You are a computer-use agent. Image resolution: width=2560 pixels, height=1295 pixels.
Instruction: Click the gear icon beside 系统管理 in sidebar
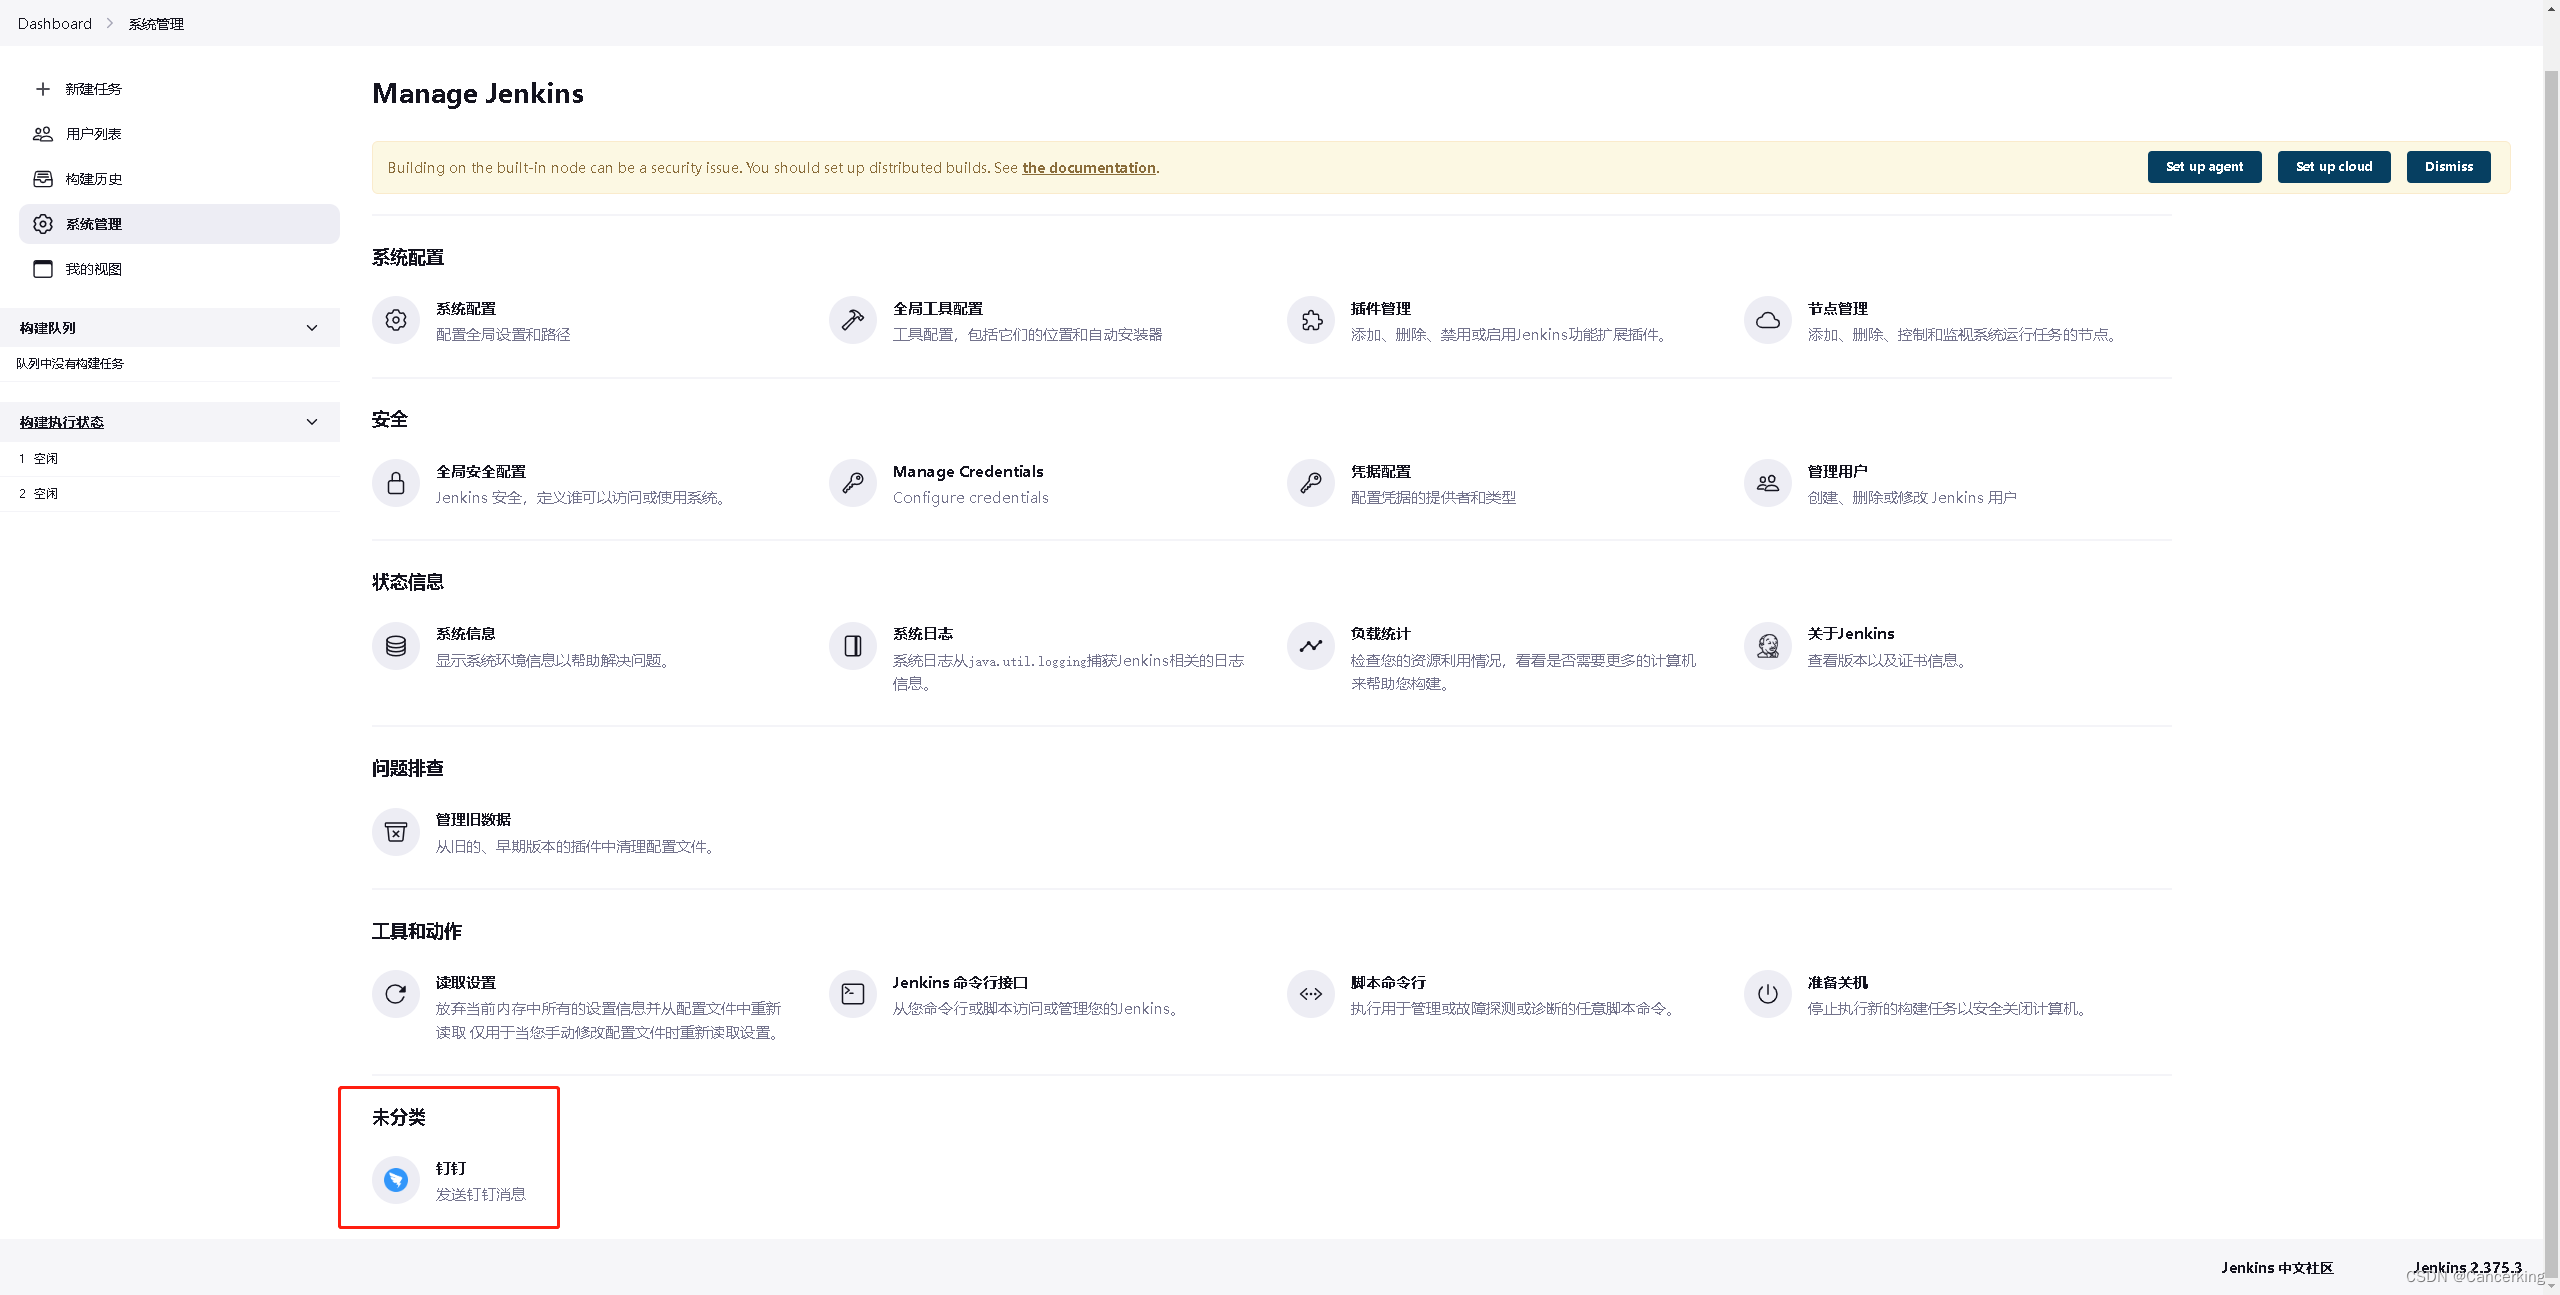point(43,224)
